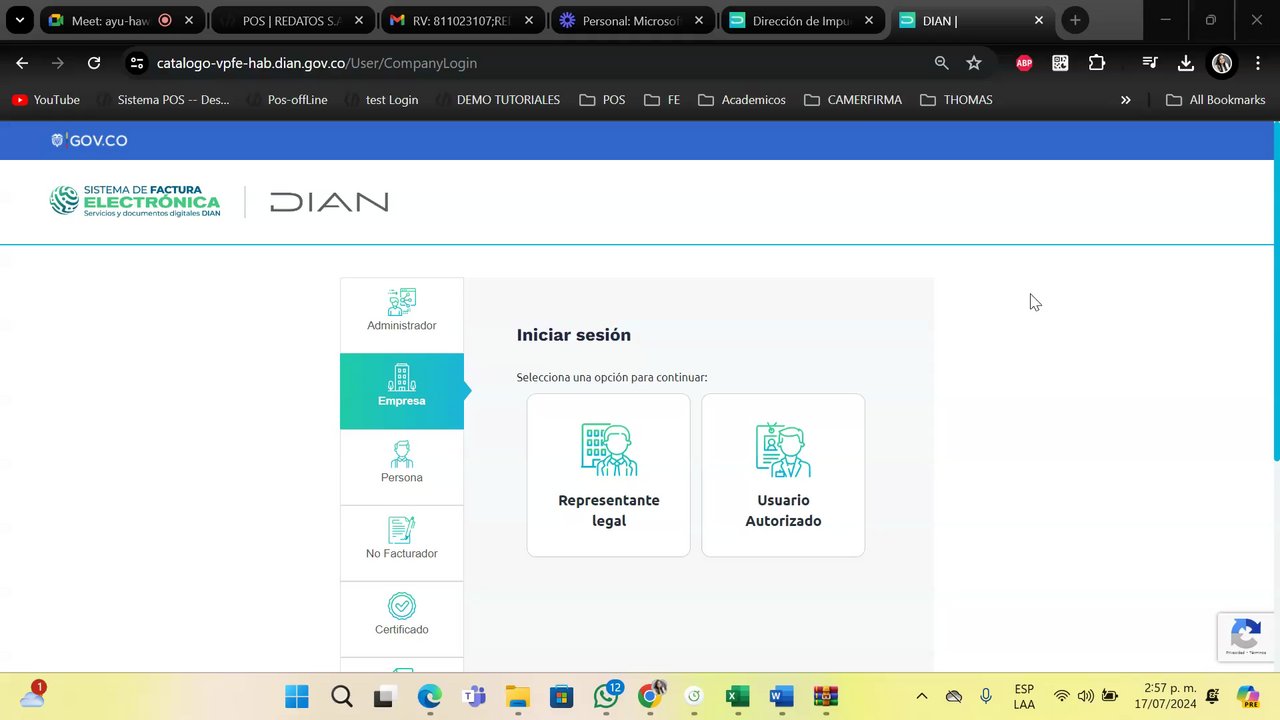This screenshot has height=720, width=1280.
Task: Open File Explorer from taskbar
Action: pyautogui.click(x=517, y=696)
